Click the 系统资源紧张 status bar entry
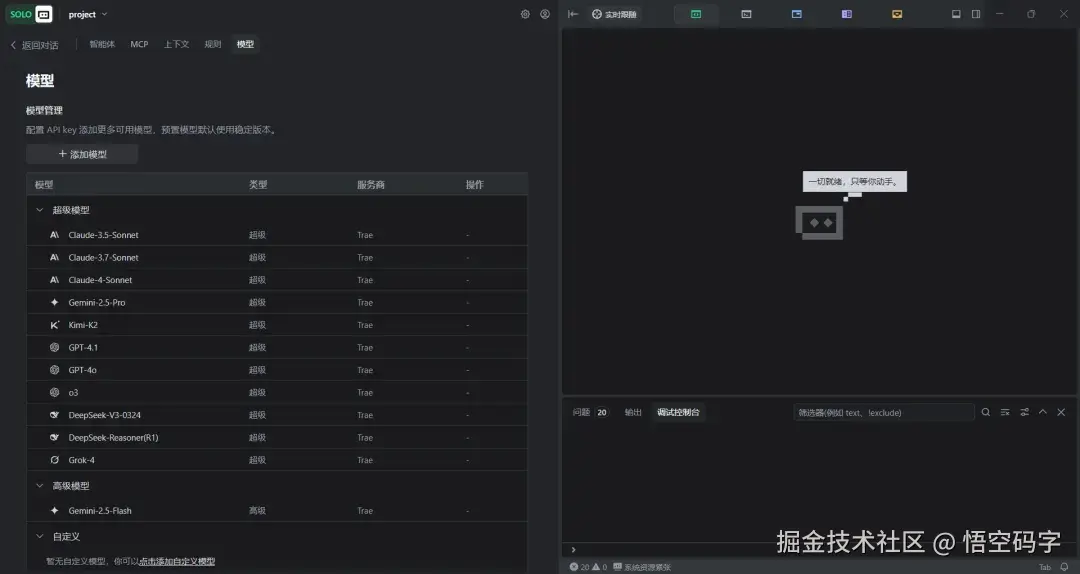This screenshot has height=574, width=1080. [x=642, y=567]
